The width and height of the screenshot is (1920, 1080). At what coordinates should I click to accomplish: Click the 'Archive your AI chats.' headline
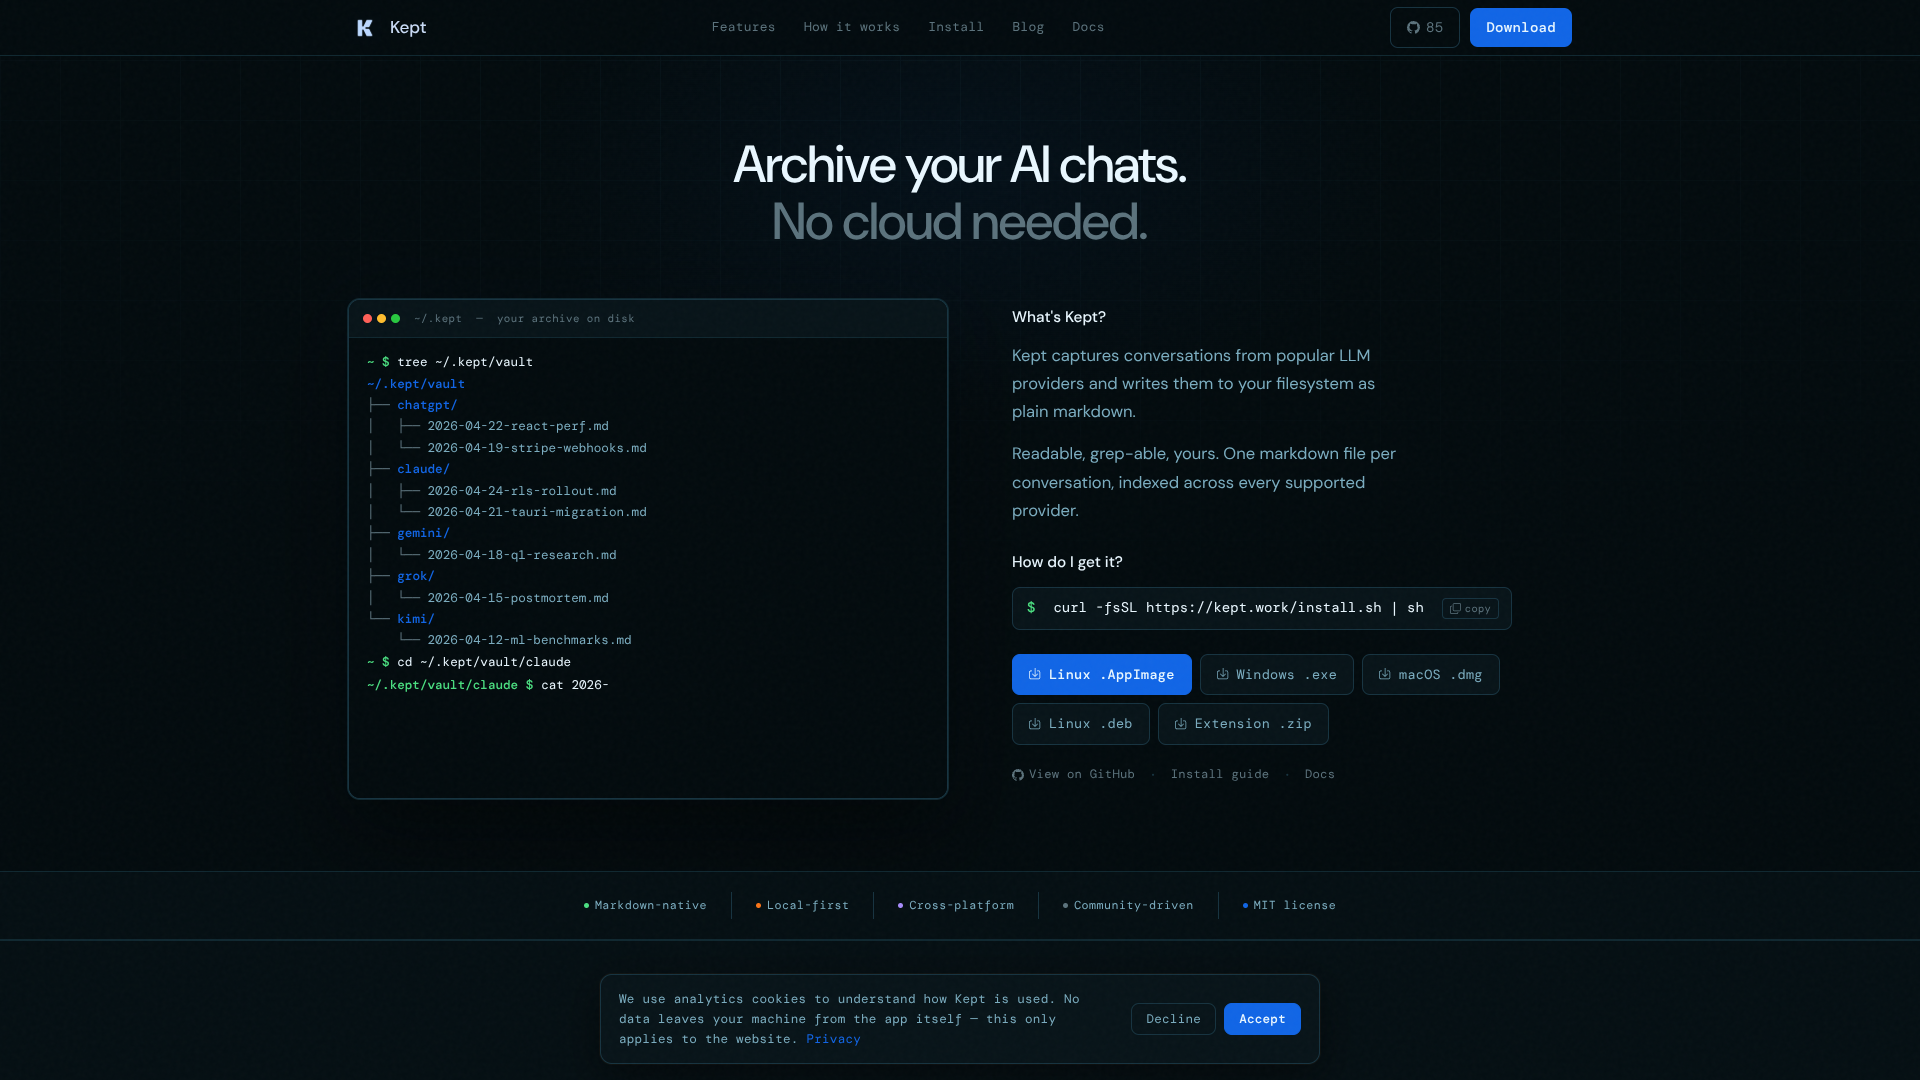click(960, 165)
